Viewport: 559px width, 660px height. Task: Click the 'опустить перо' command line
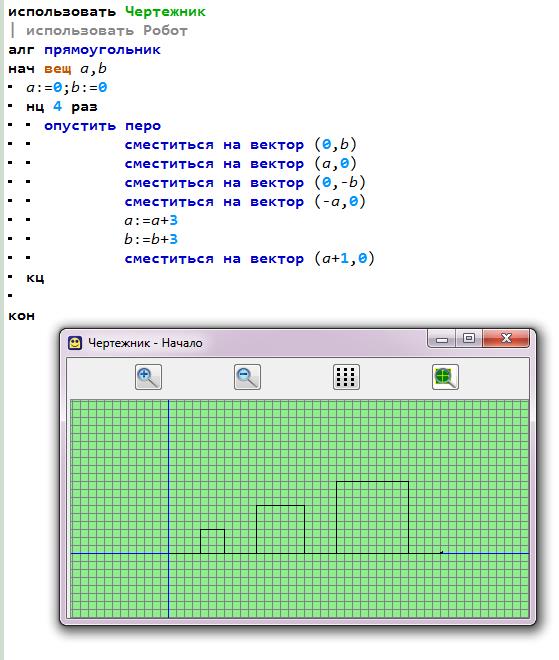pyautogui.click(x=102, y=125)
